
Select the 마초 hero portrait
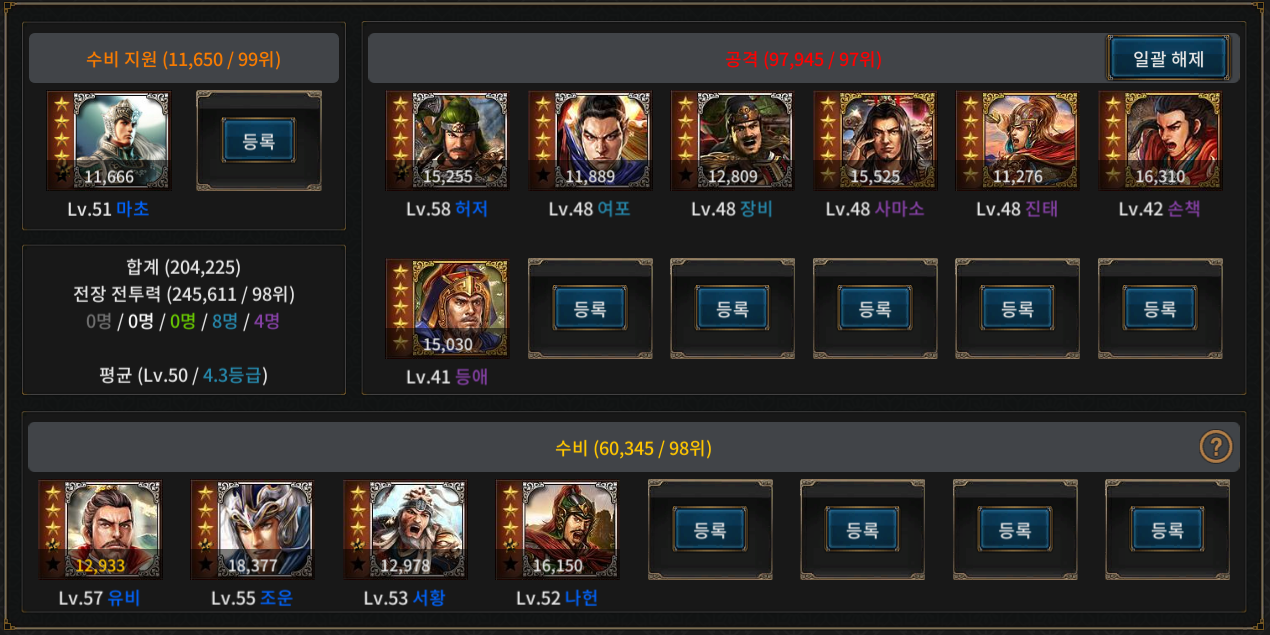109,141
